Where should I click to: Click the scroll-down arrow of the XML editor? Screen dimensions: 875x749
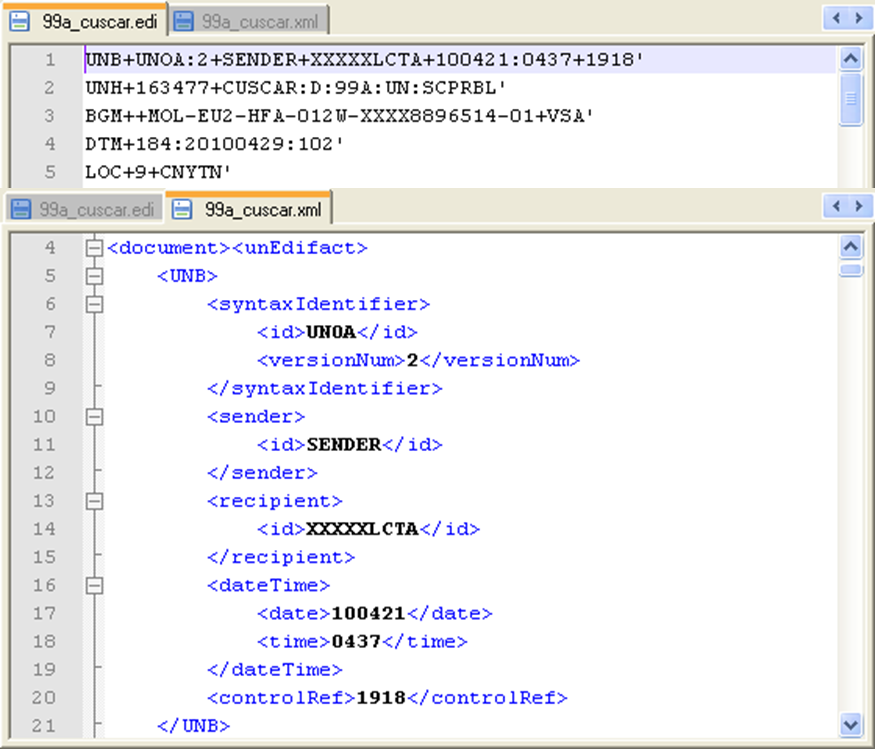tap(852, 722)
